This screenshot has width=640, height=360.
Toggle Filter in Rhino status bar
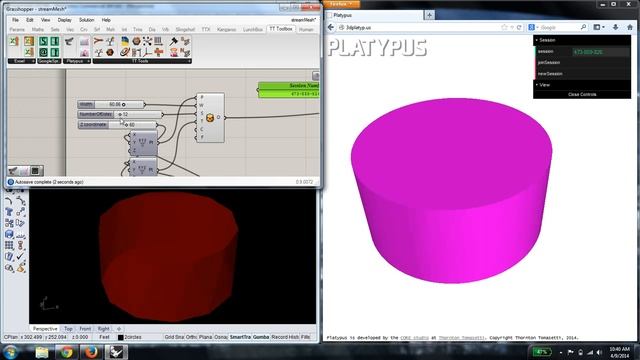coord(305,337)
